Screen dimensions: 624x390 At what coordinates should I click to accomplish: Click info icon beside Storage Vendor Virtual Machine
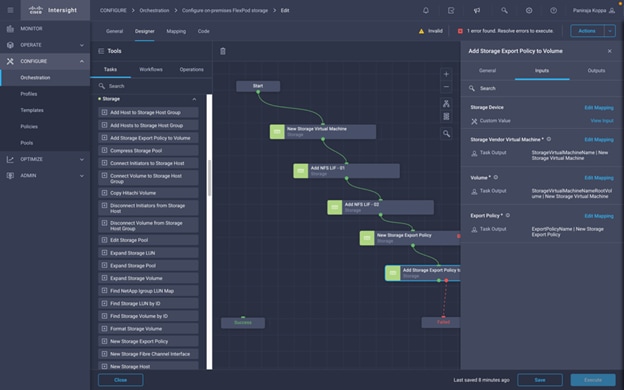coord(549,139)
